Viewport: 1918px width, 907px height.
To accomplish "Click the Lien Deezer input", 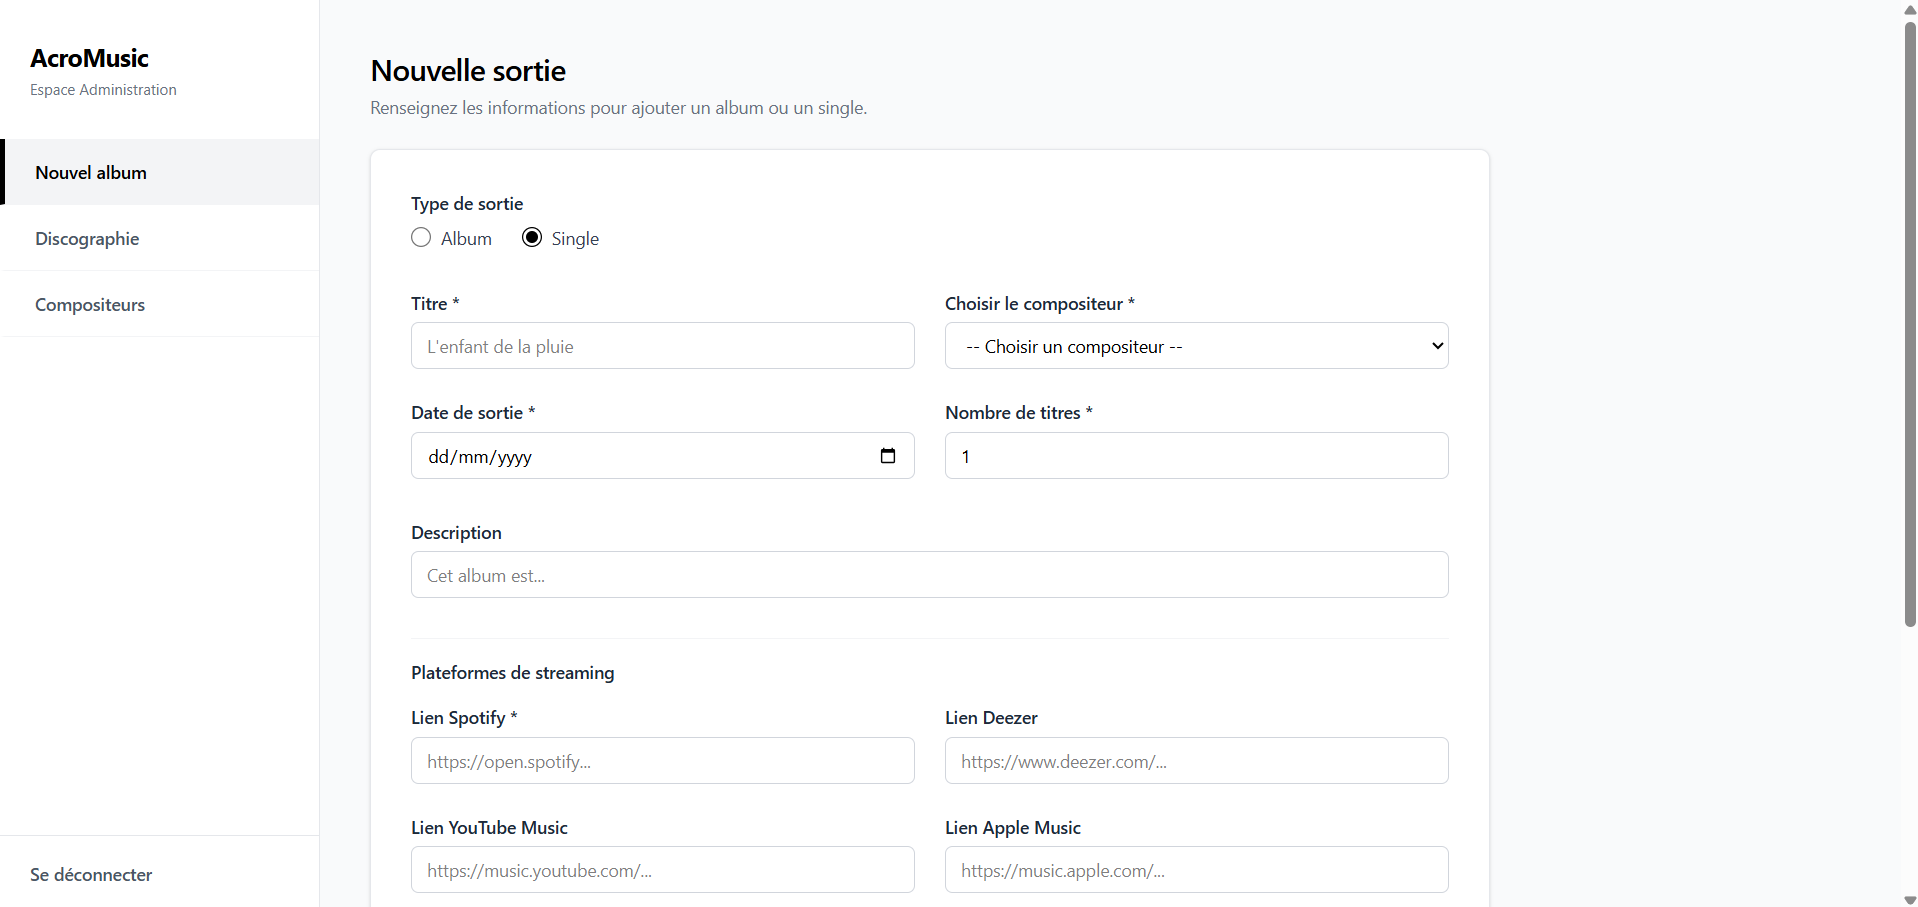I will coord(1196,761).
